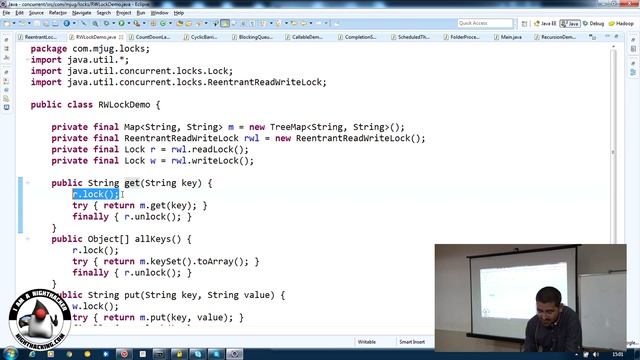The image size is (640, 360).
Task: Click the presenter webcam video inset
Action: tap(531, 298)
